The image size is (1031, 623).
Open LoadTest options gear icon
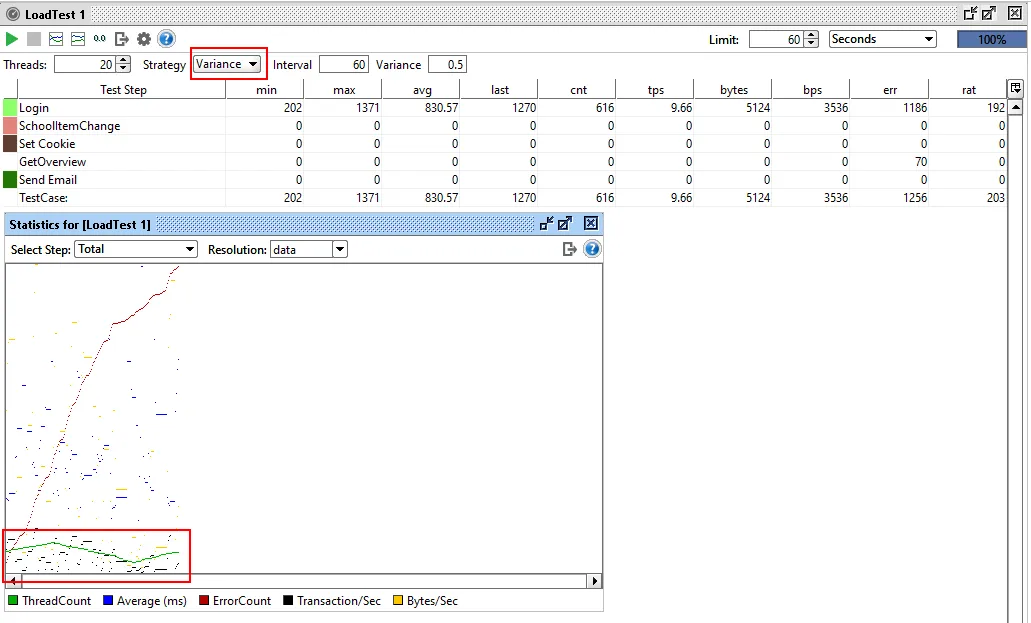(x=144, y=39)
